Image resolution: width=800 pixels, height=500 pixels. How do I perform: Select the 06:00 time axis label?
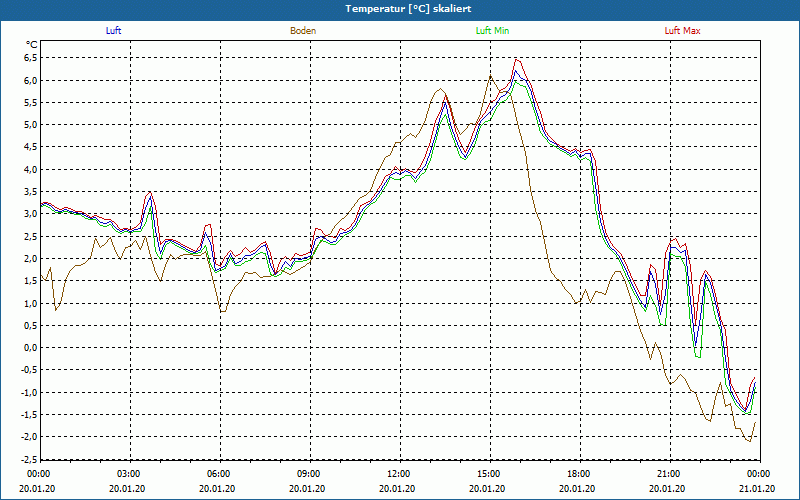[219, 474]
